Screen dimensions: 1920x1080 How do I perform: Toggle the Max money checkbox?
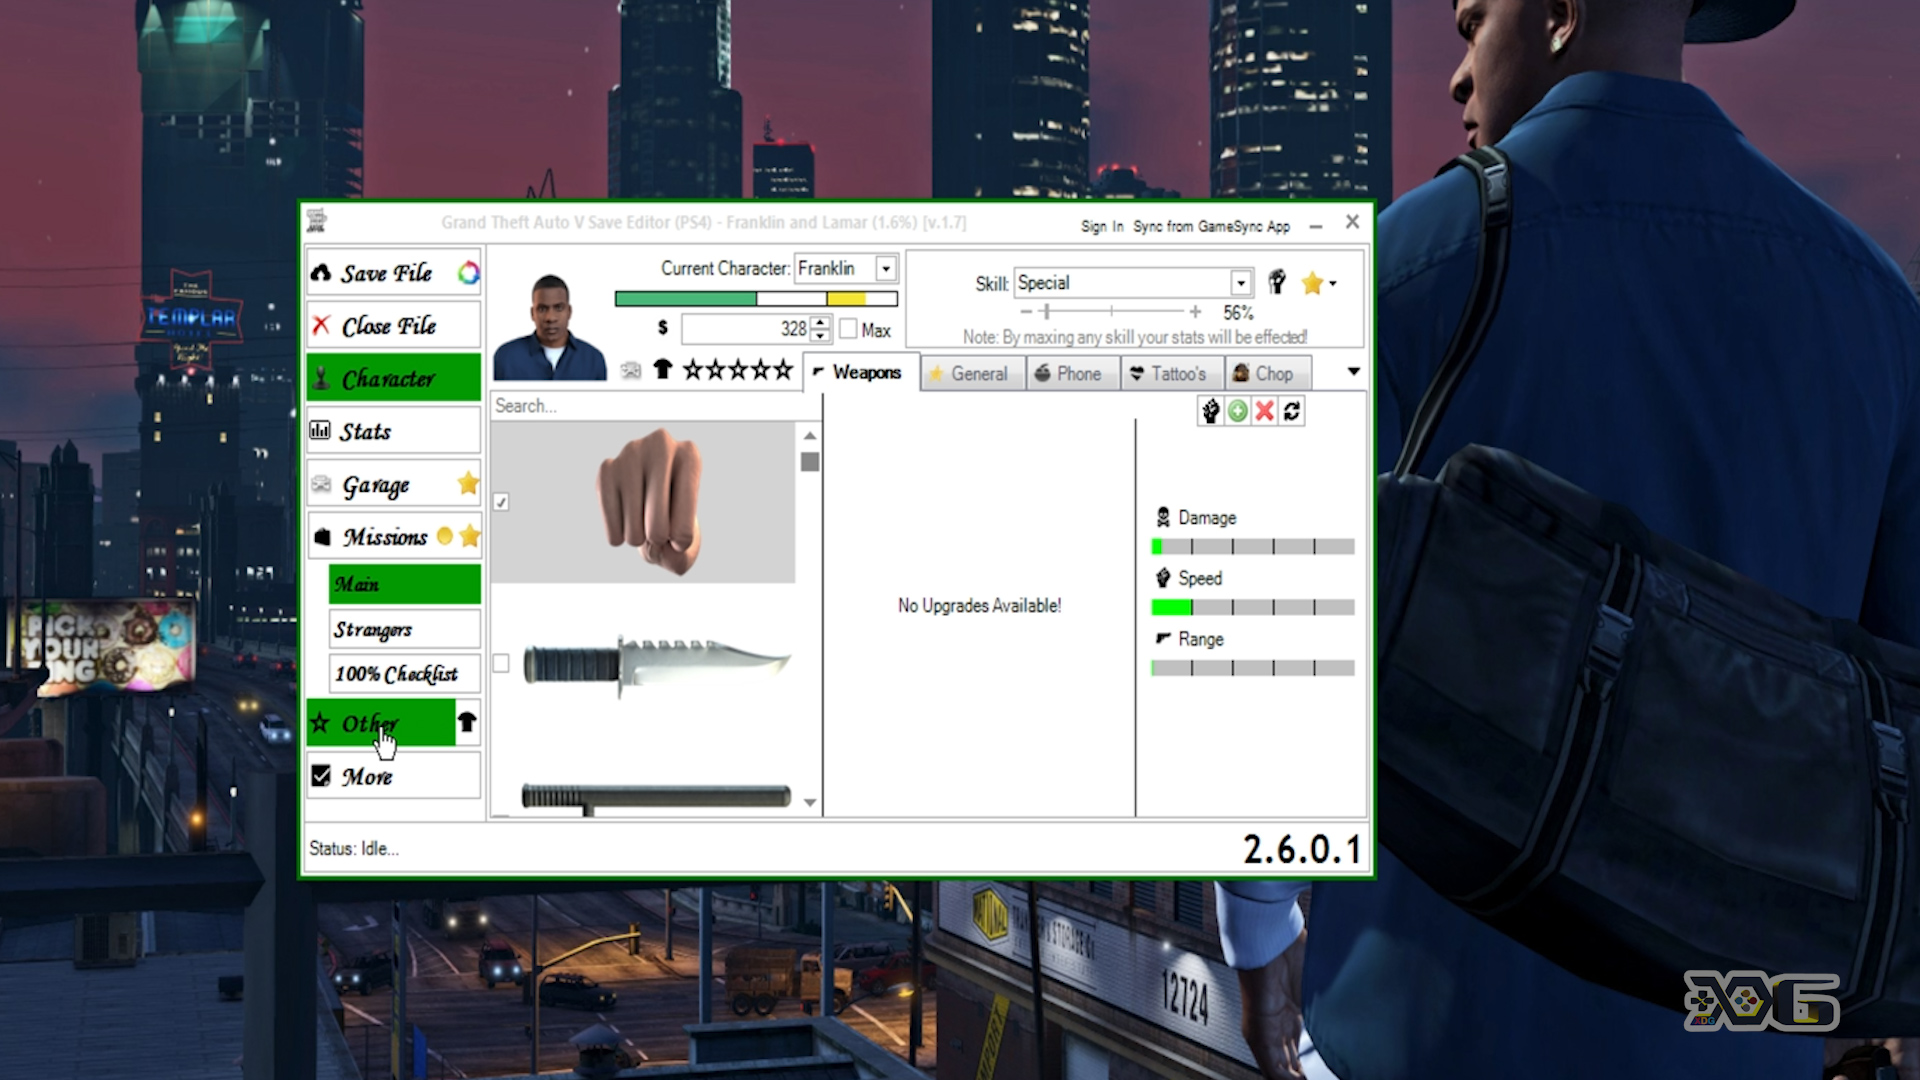point(848,330)
